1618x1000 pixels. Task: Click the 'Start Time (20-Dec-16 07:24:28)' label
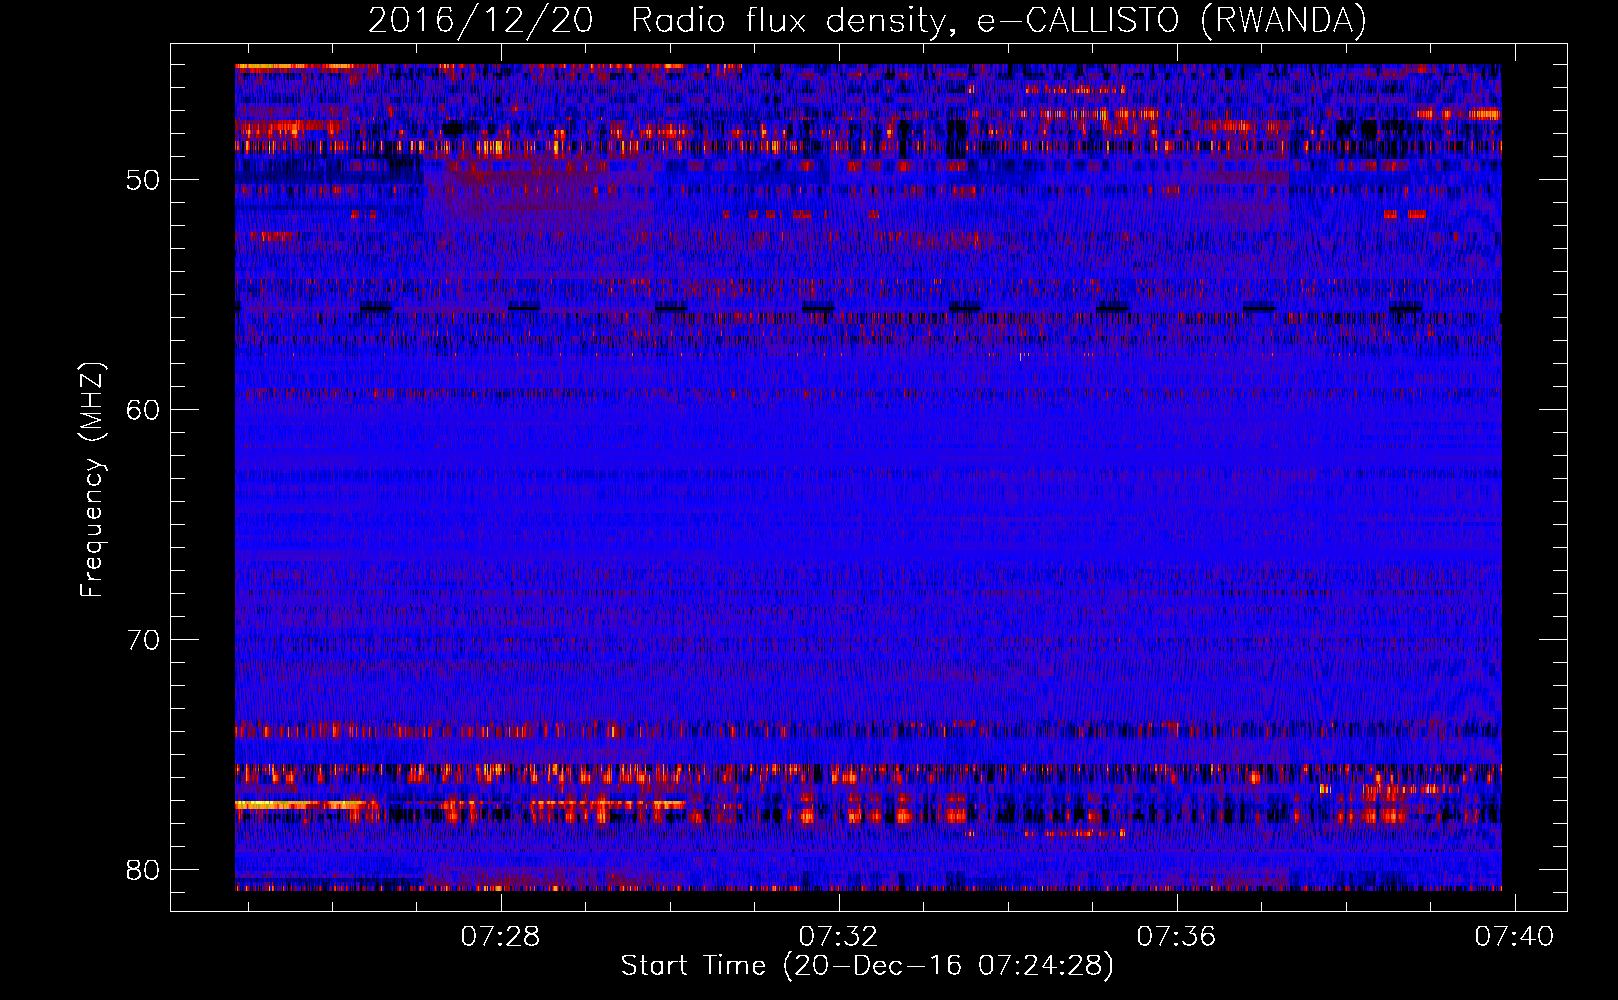click(867, 966)
